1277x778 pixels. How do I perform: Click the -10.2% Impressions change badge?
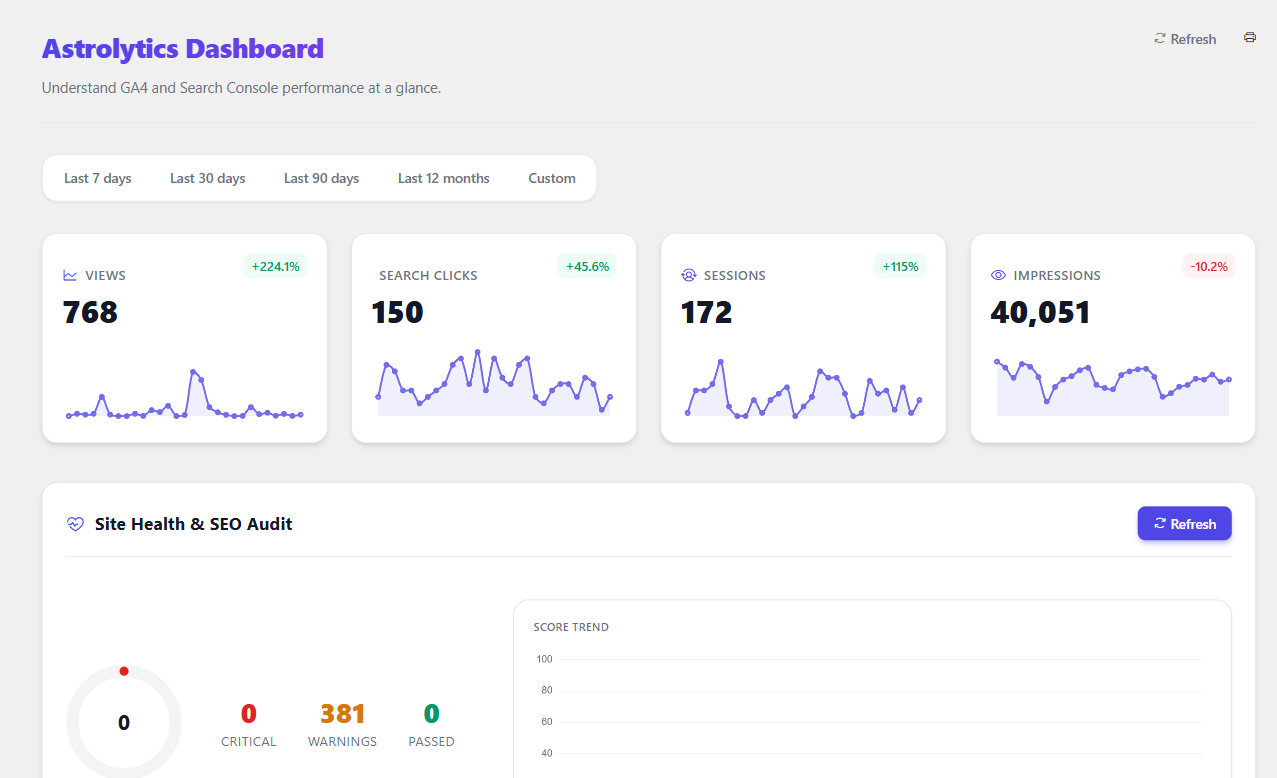pos(1209,266)
